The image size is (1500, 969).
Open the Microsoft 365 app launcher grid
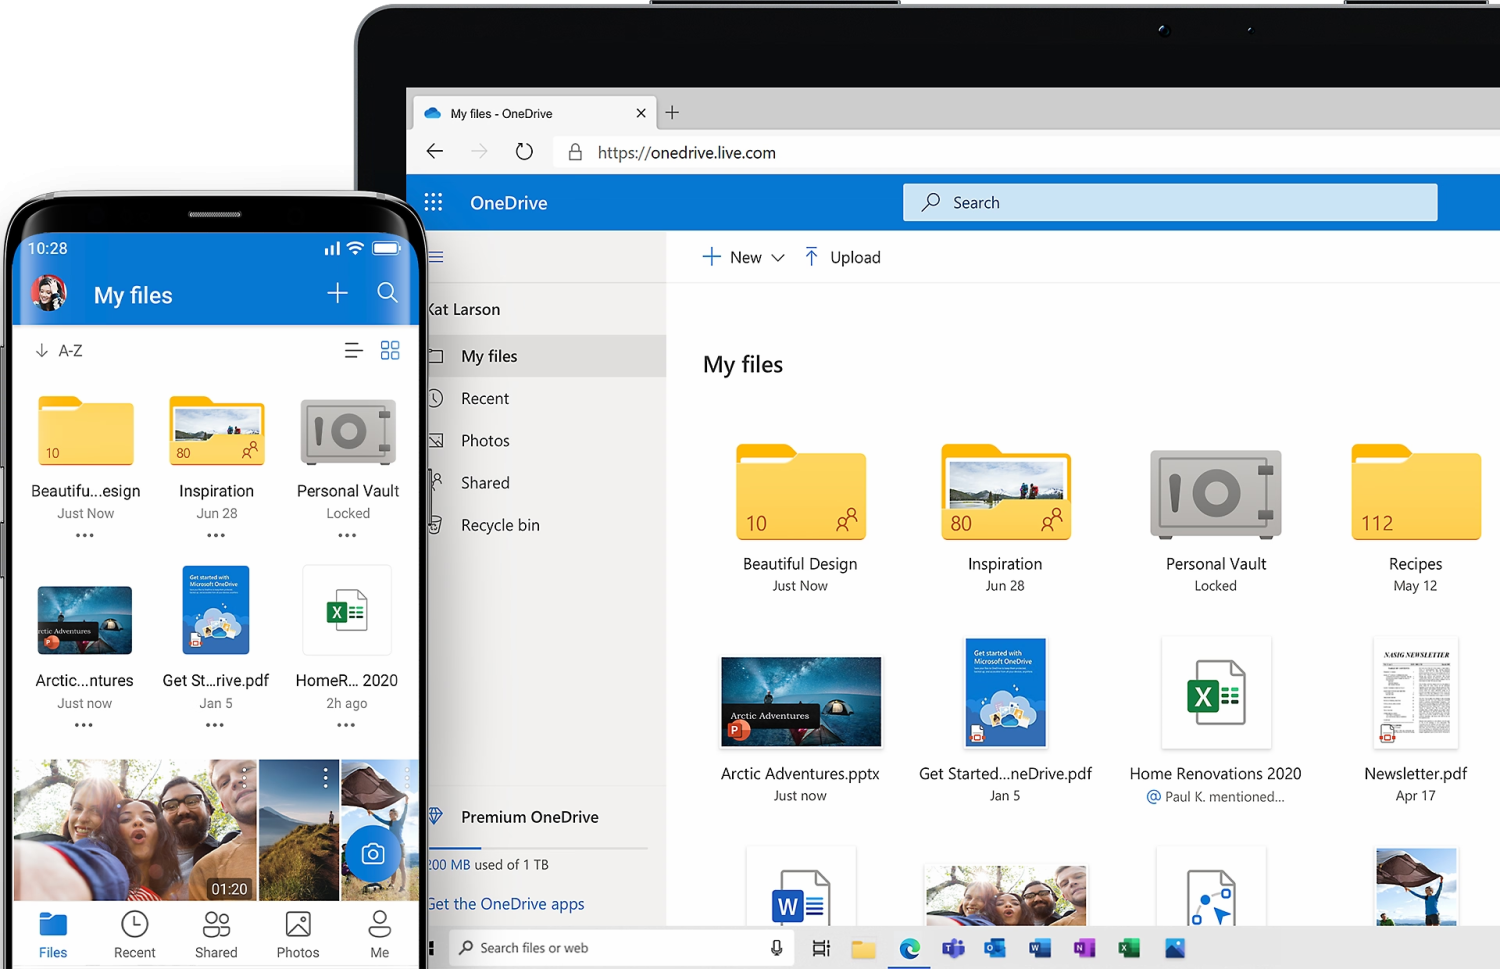click(x=434, y=202)
